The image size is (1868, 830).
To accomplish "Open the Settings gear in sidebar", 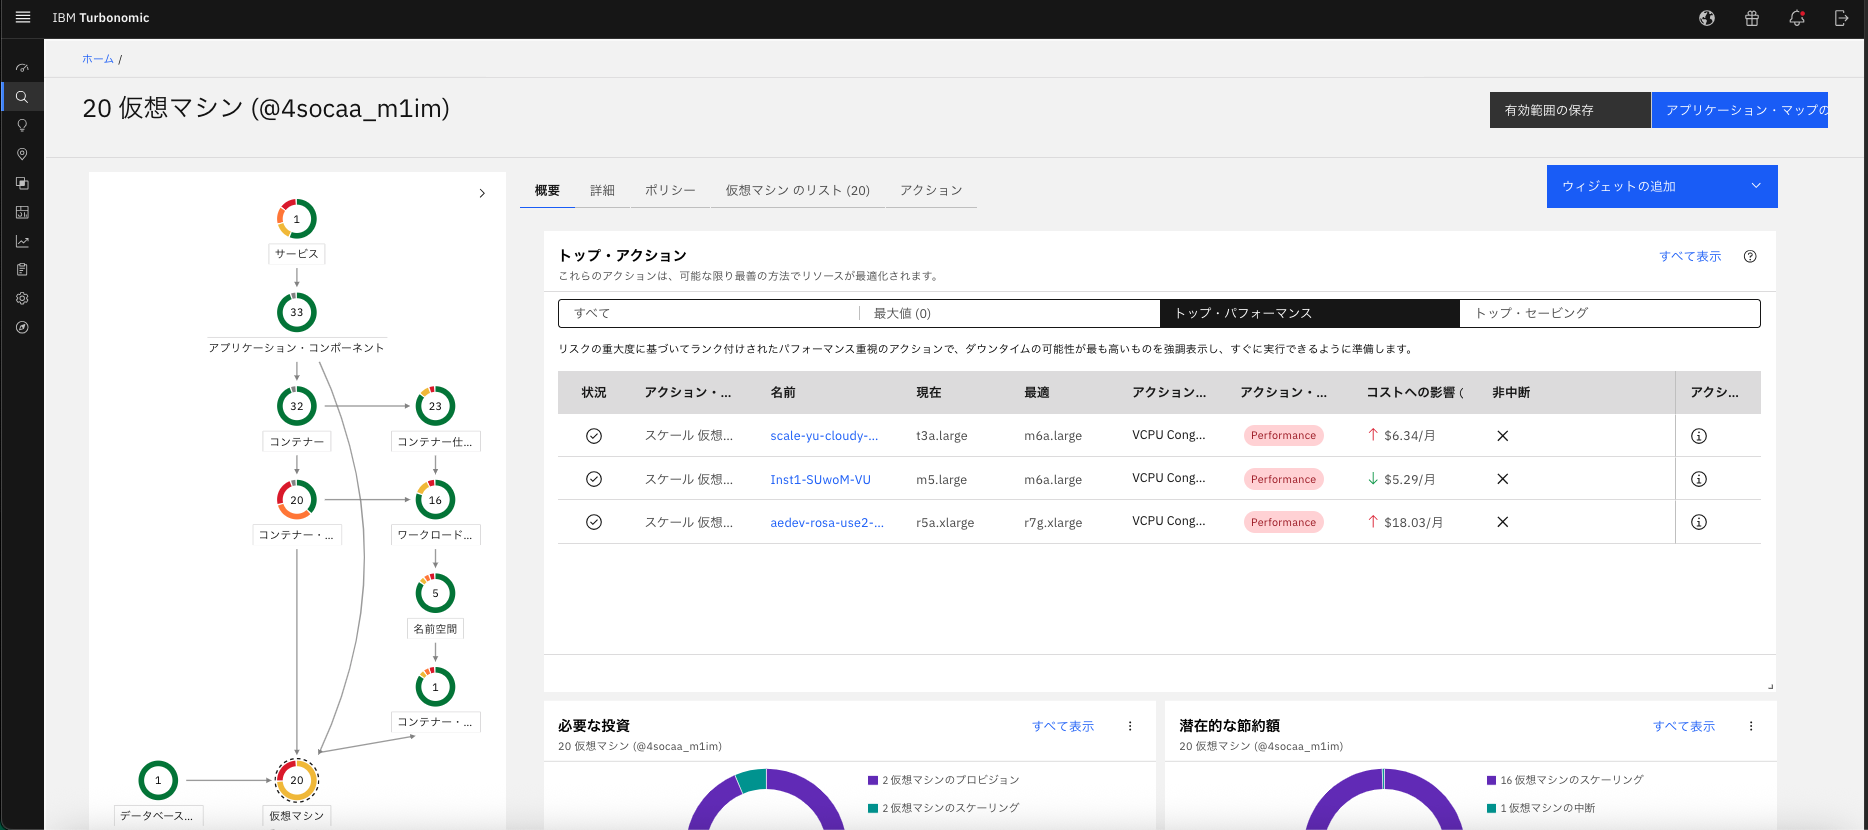I will (x=22, y=298).
